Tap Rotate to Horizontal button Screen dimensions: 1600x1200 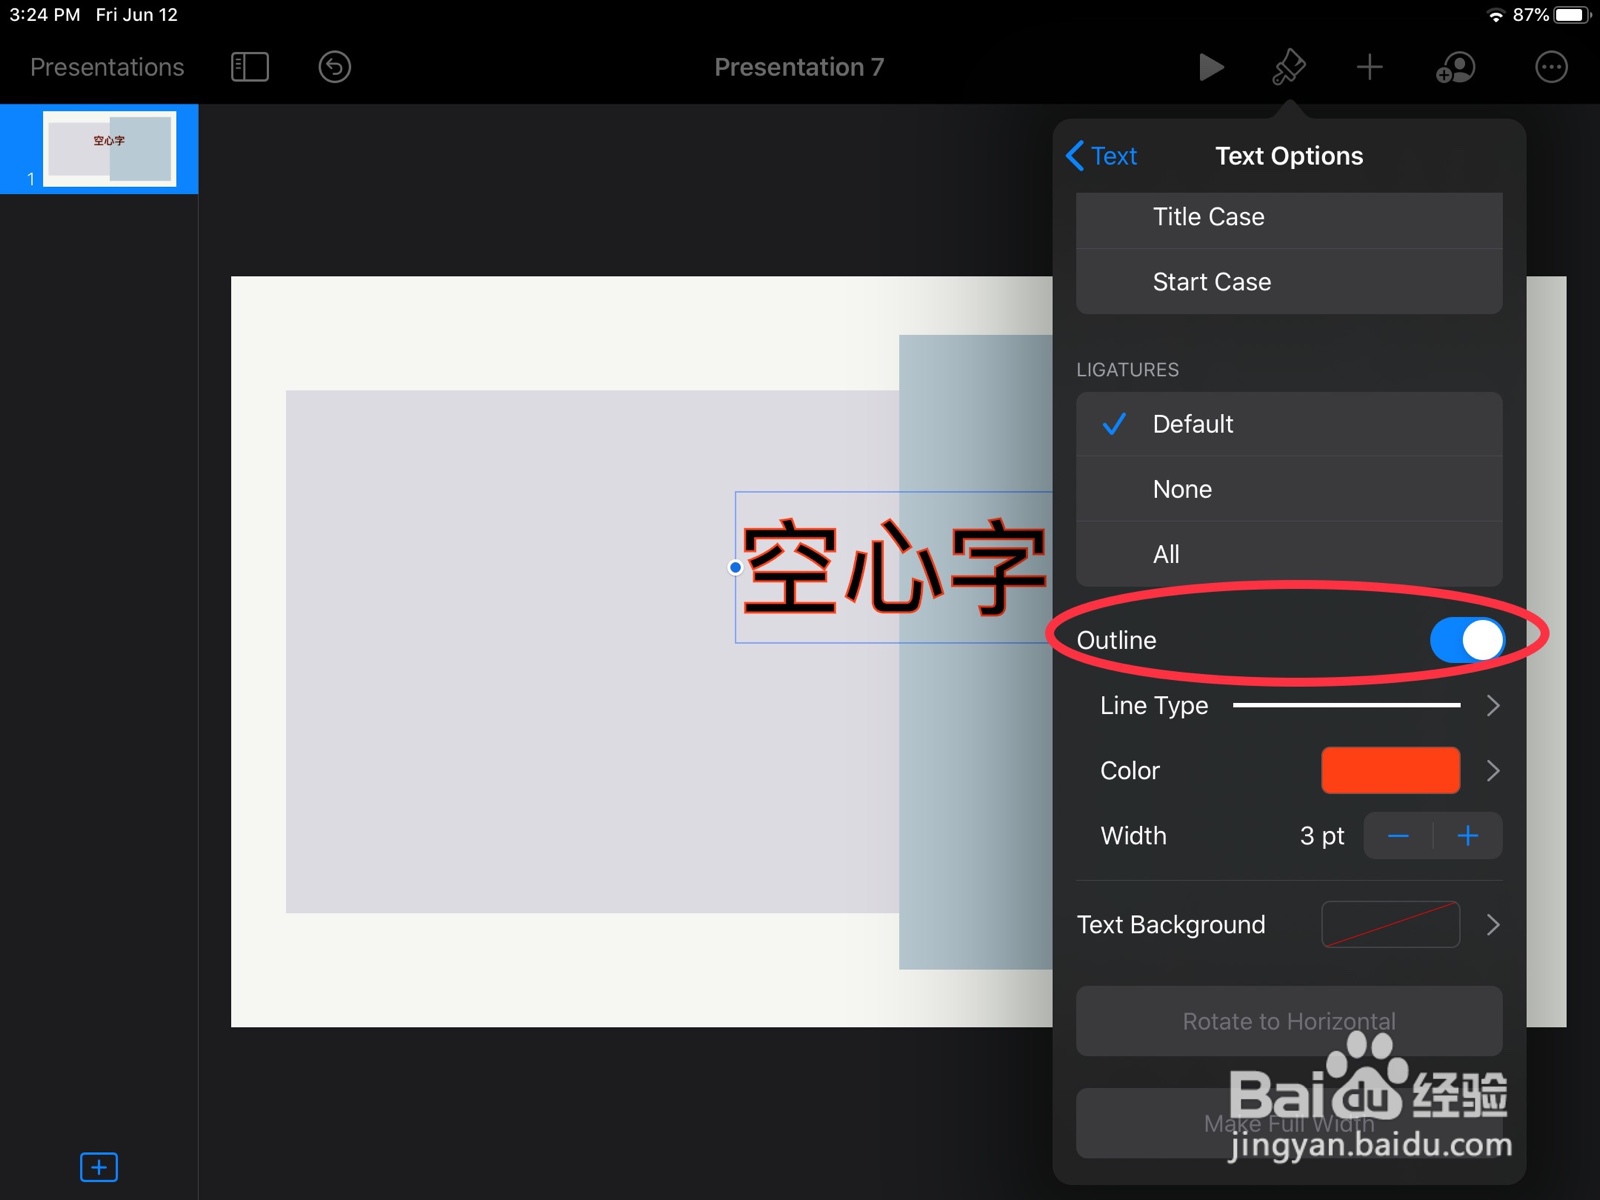1289,1021
